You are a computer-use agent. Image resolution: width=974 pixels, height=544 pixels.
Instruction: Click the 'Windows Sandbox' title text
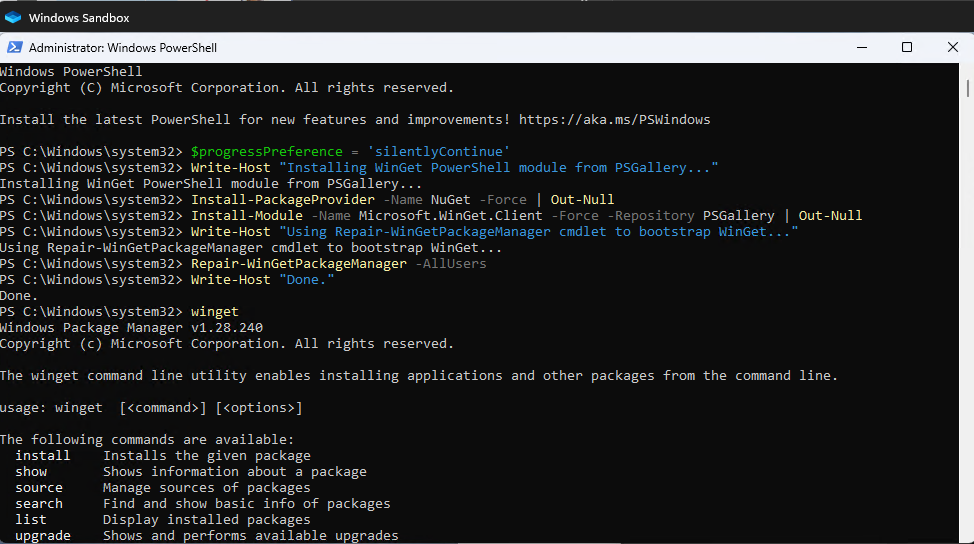coord(79,18)
